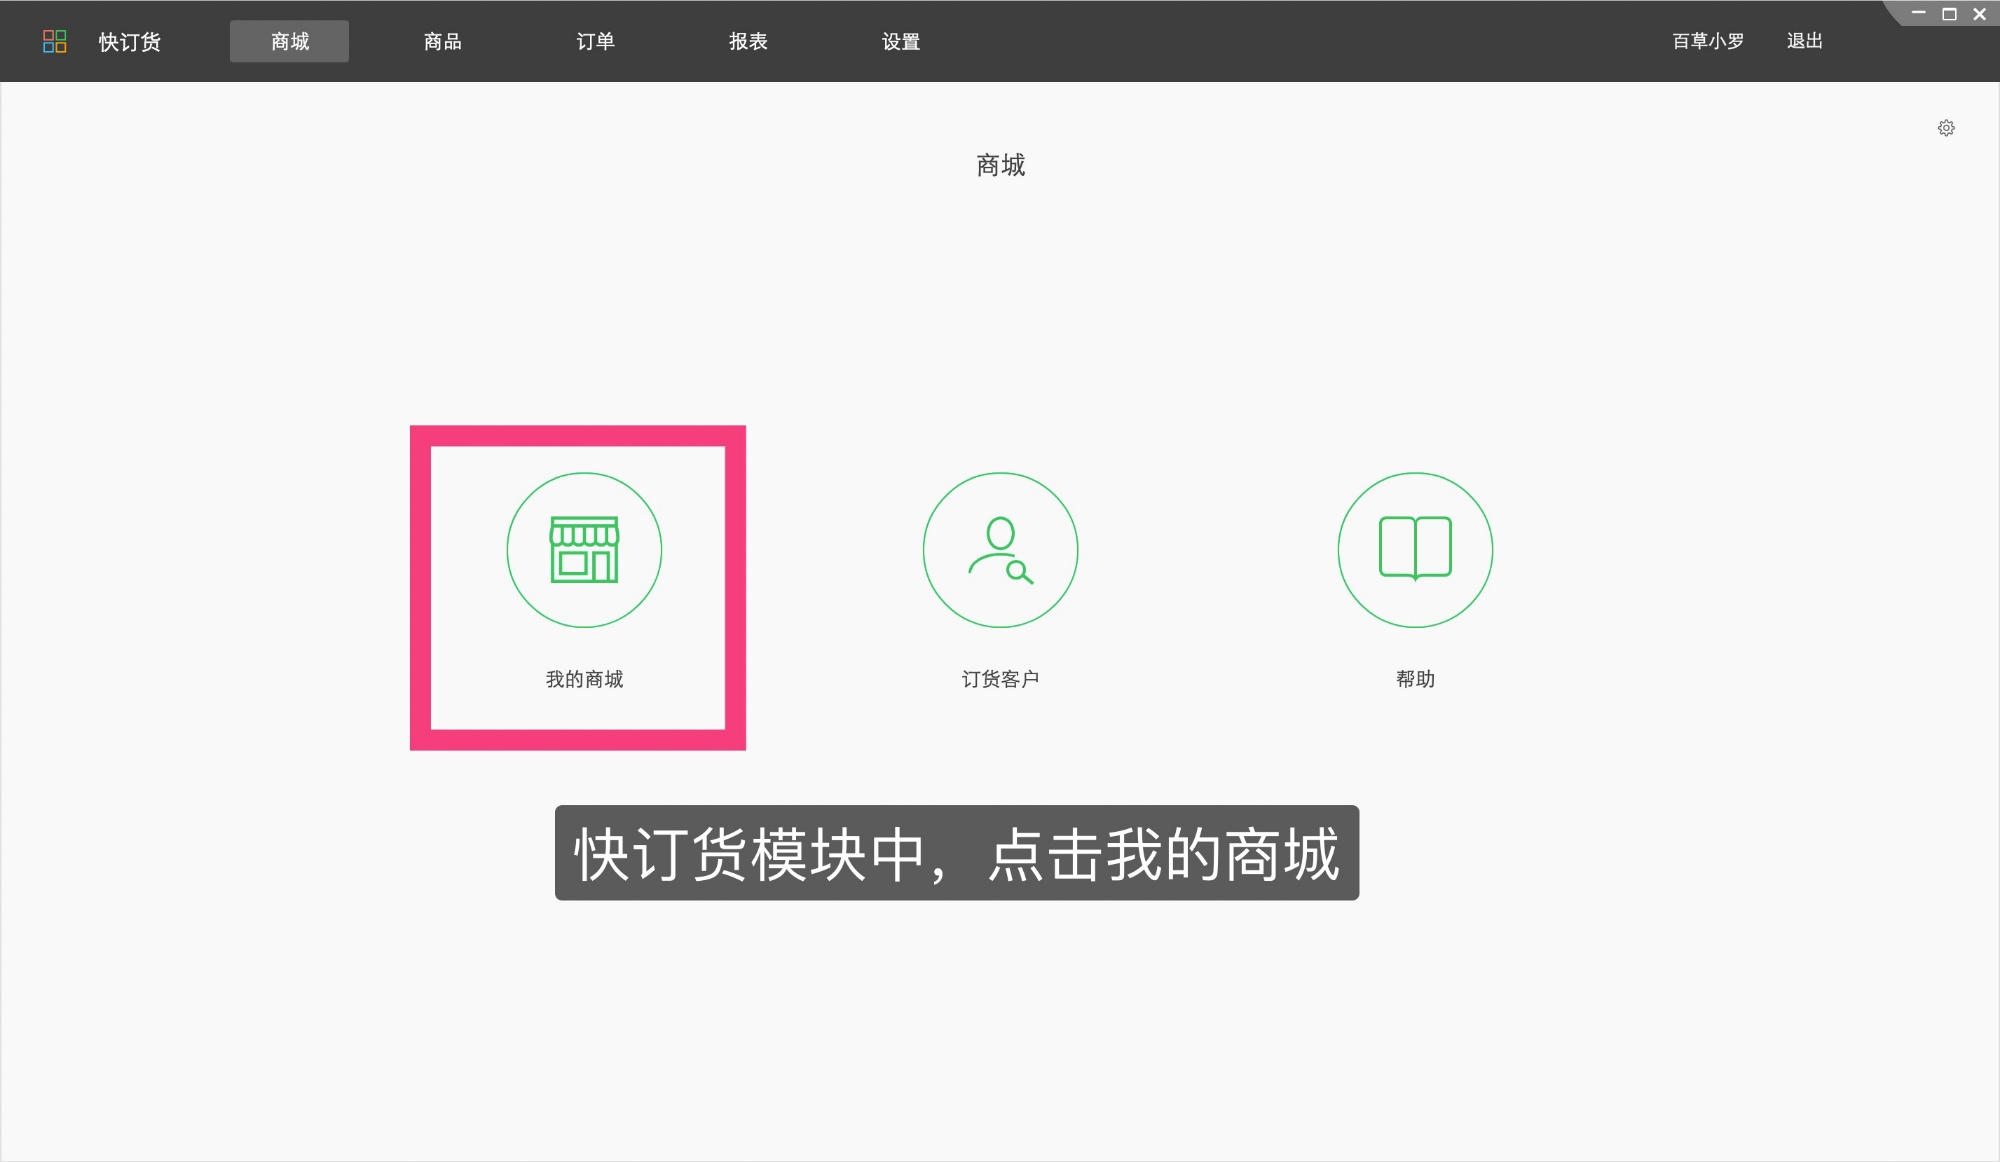Open help by clicking the open-book icon
2000x1162 pixels.
(x=1414, y=549)
